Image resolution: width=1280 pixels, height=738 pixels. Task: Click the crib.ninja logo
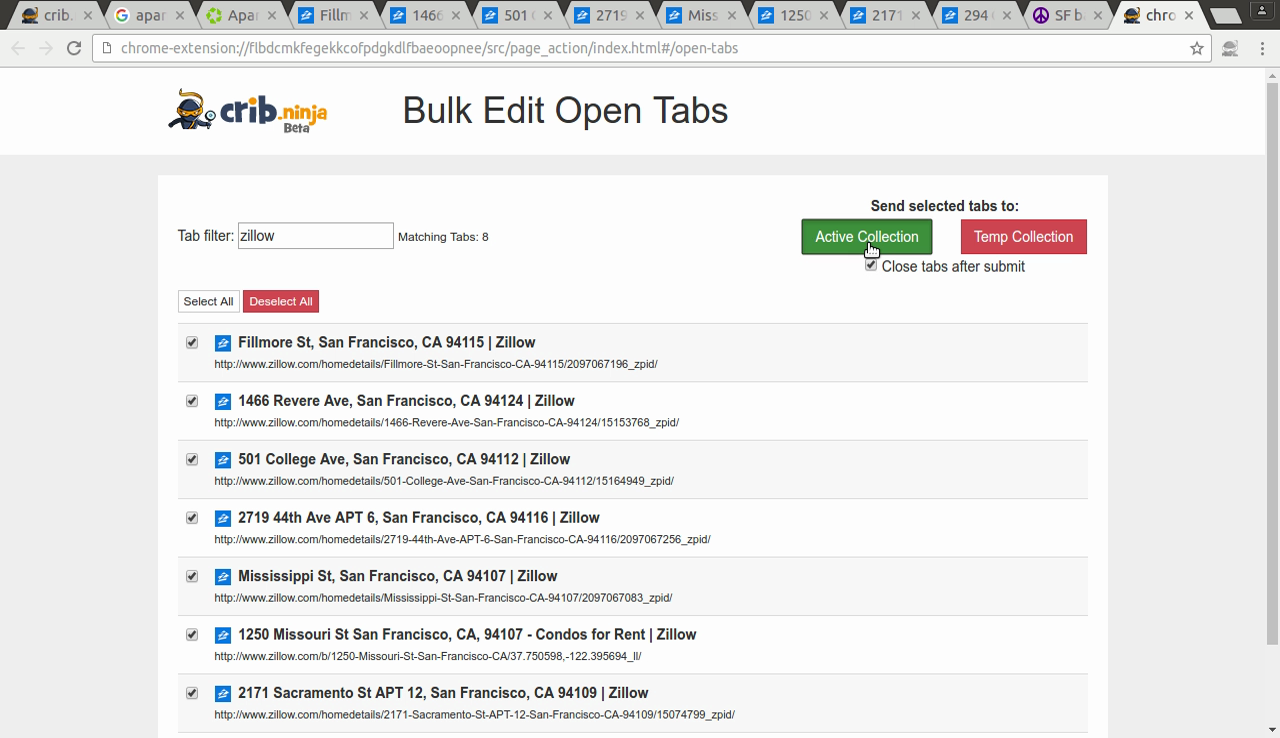click(x=248, y=111)
